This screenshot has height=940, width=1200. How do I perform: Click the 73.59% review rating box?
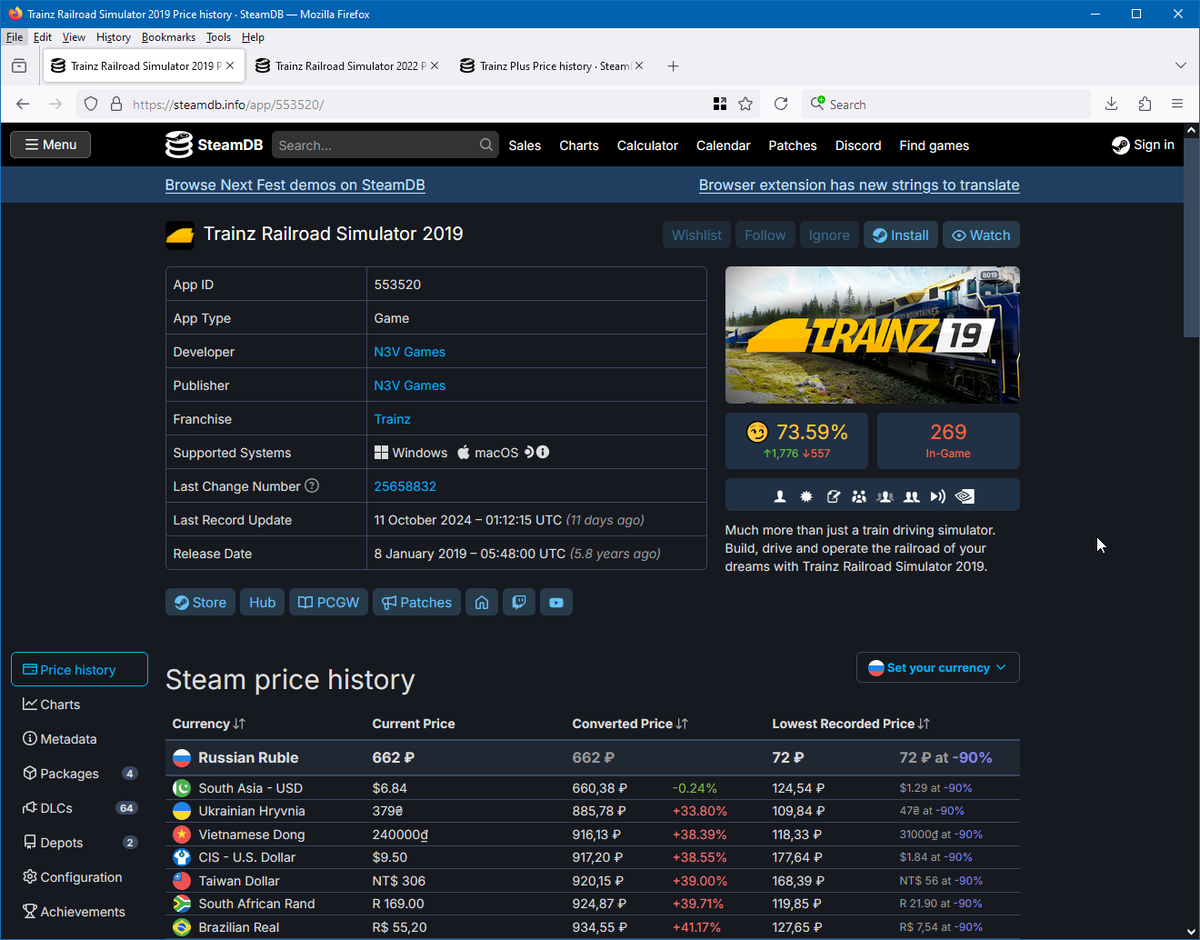point(796,441)
